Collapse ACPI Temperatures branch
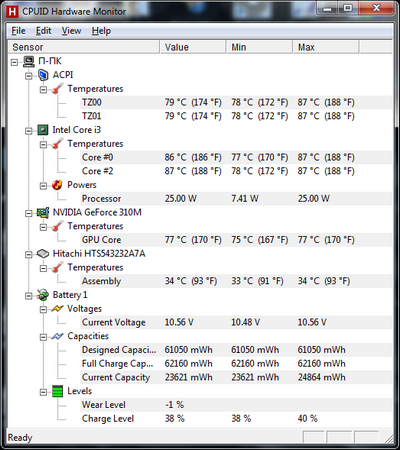Screen dimensions: 400x450 click(43, 90)
